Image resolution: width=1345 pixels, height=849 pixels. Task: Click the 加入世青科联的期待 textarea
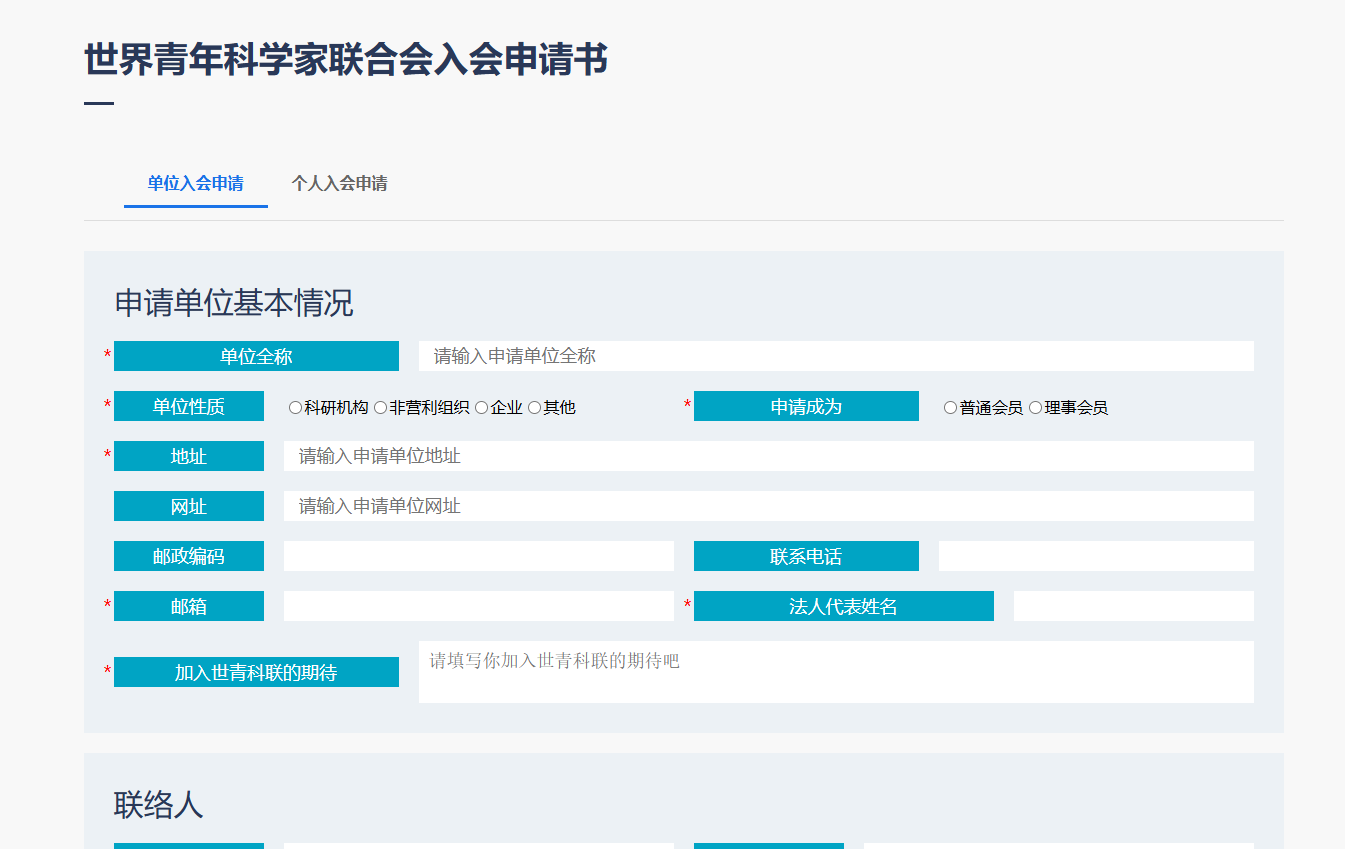(x=835, y=672)
